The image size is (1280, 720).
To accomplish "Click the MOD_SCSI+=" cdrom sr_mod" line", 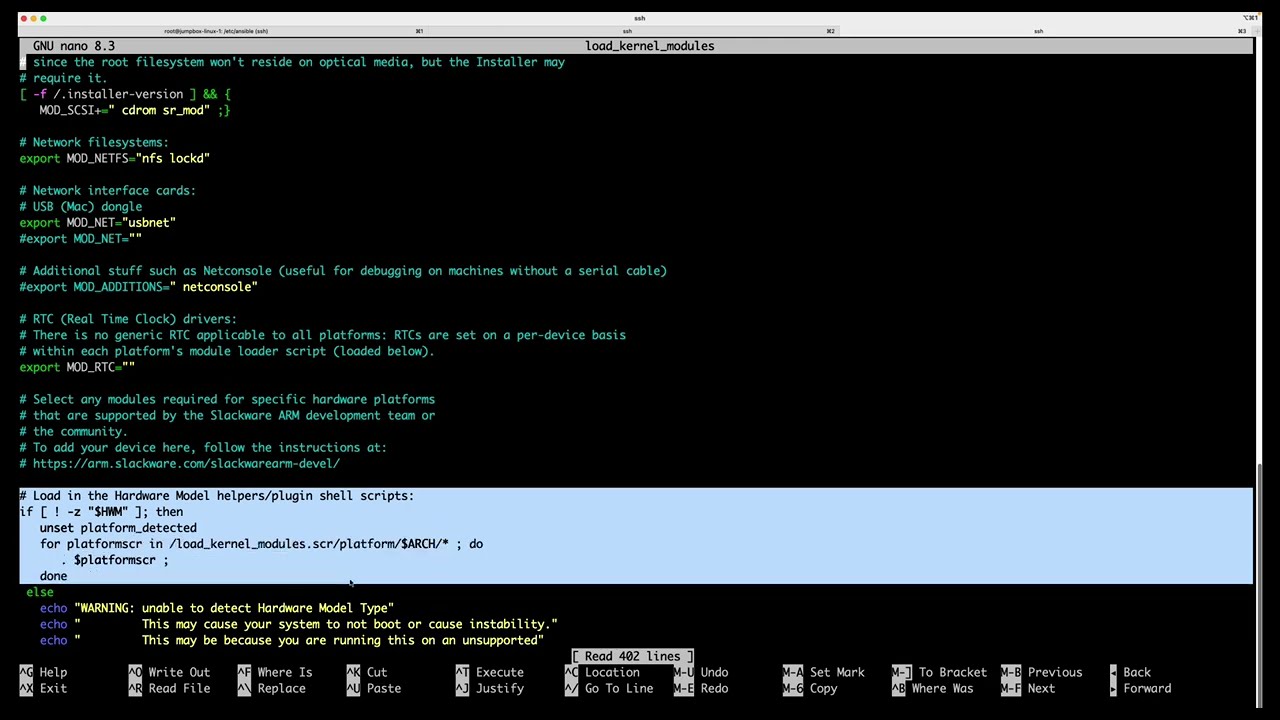I will pos(135,110).
